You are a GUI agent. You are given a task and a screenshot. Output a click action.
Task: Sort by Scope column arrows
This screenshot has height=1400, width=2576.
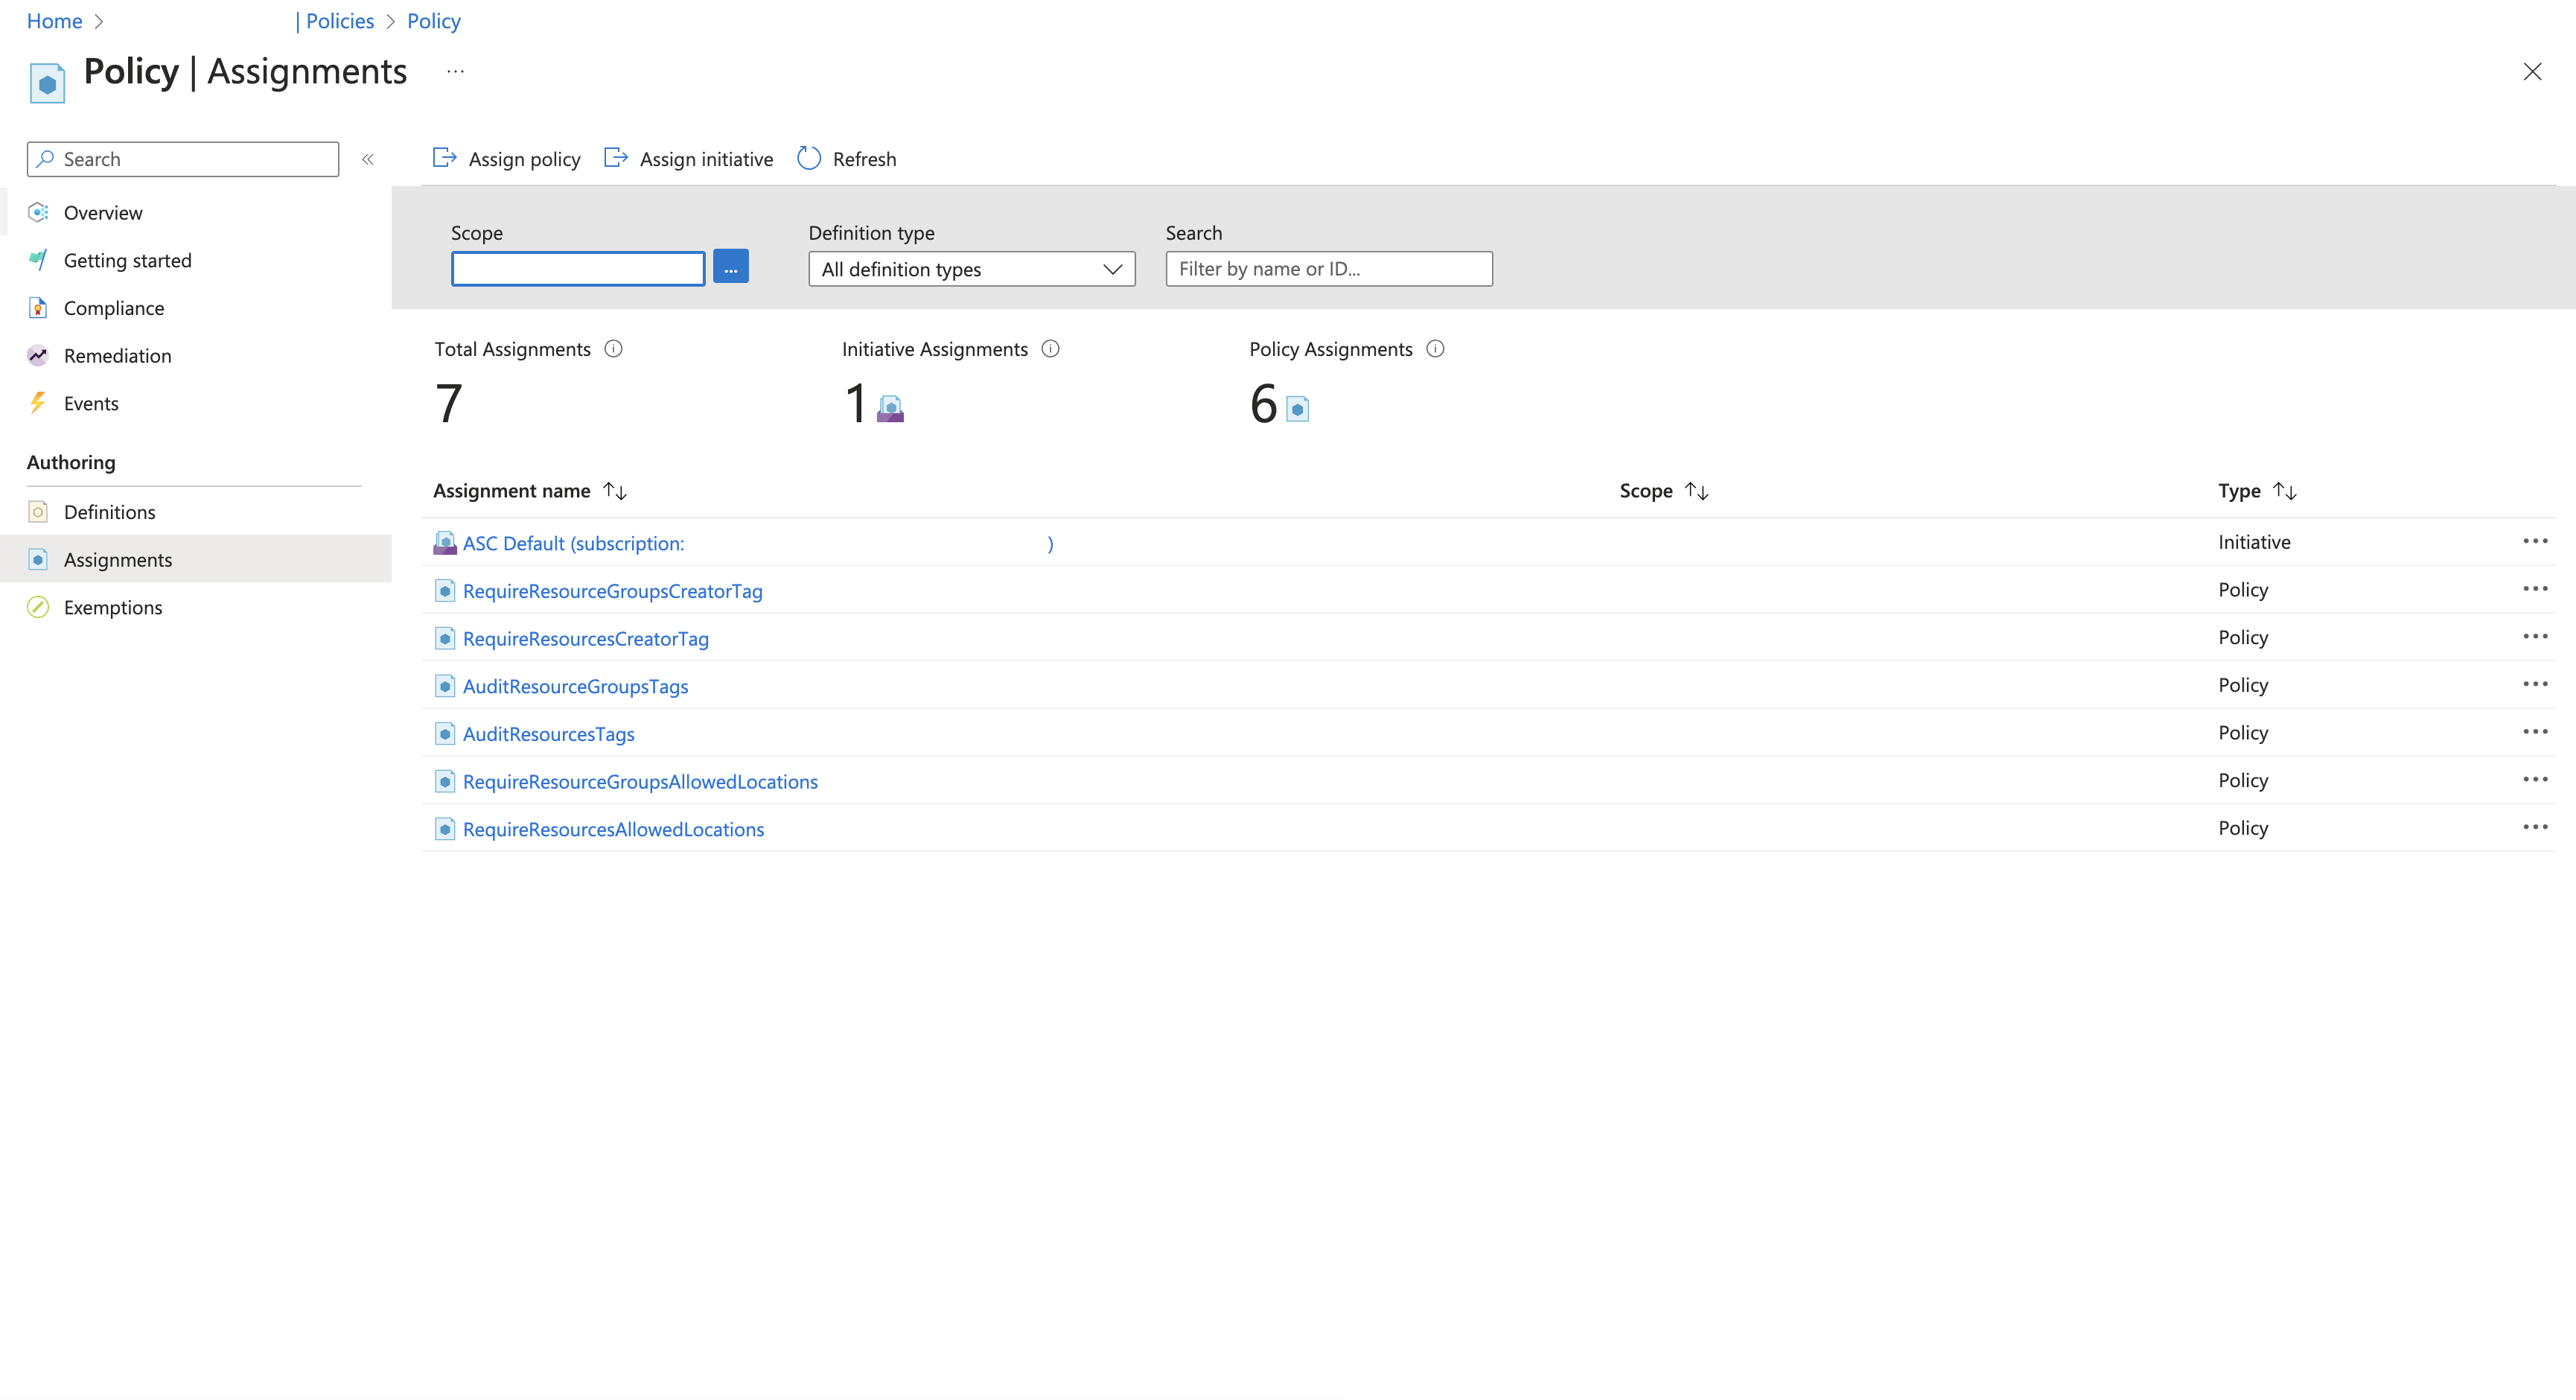click(1697, 491)
